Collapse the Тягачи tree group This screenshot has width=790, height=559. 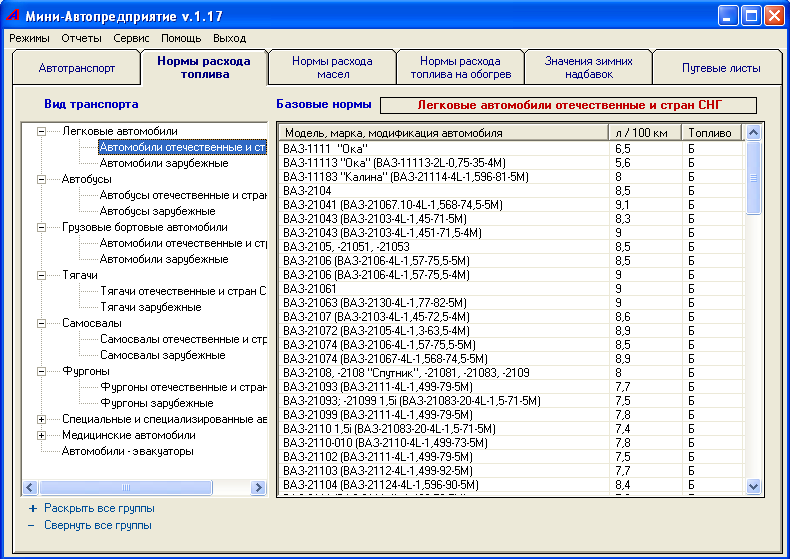41,275
